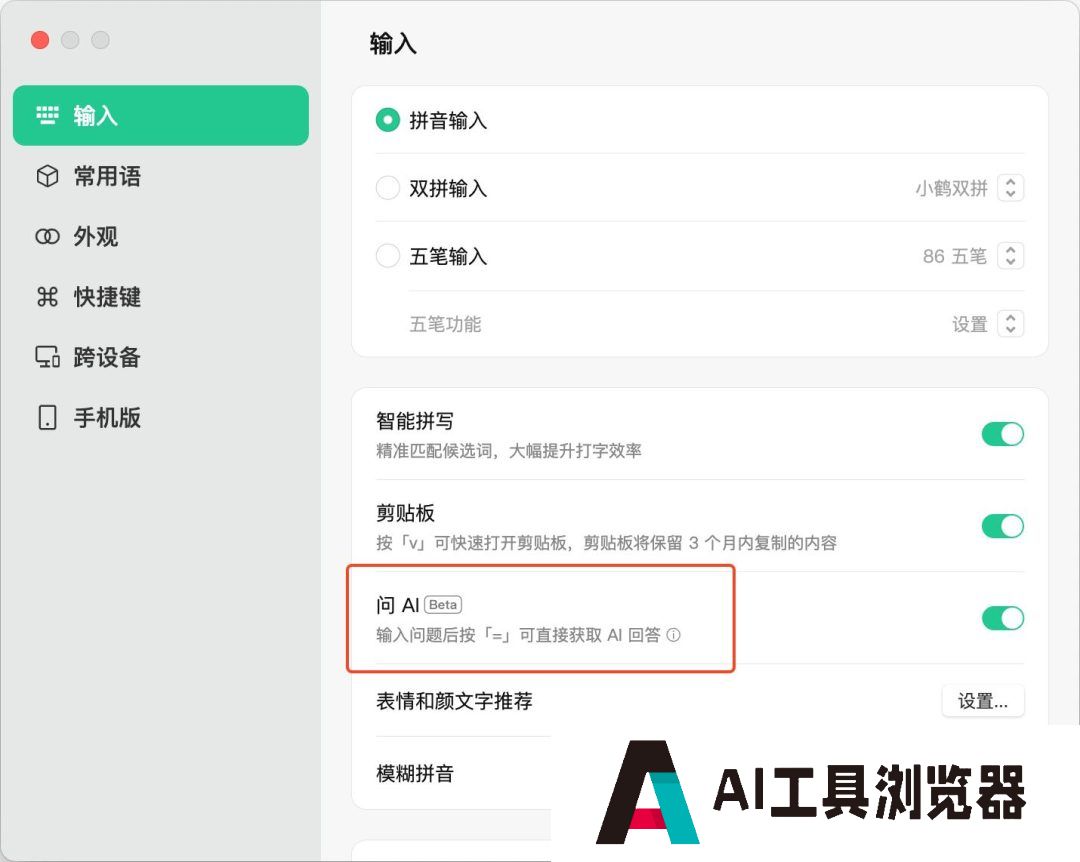Click 设置... button for 表情和颜文字推荐
The image size is (1080, 862).
point(983,701)
